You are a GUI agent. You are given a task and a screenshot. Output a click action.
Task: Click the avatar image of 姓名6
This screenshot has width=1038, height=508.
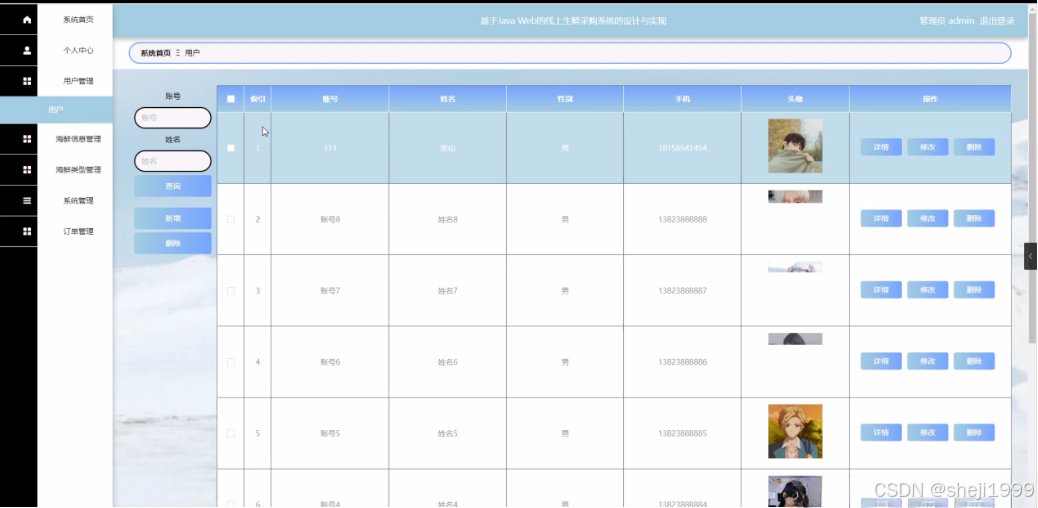[x=795, y=338]
